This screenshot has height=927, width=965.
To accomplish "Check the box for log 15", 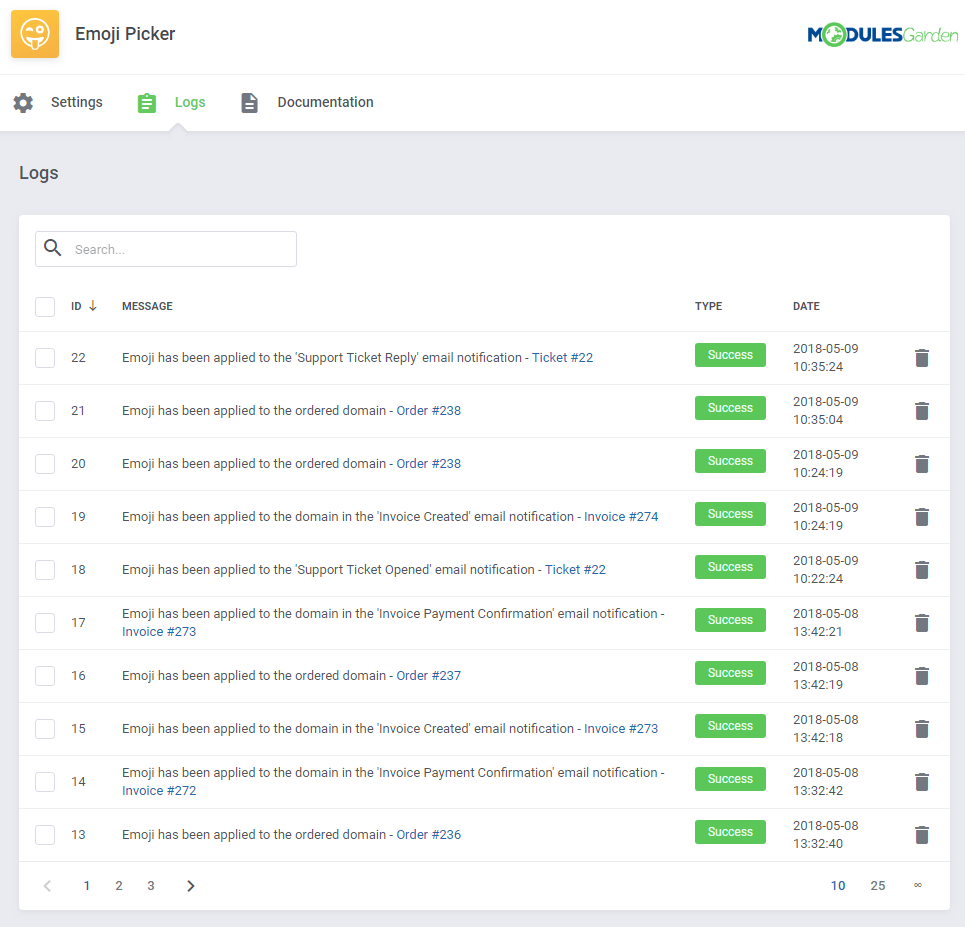I will point(45,729).
